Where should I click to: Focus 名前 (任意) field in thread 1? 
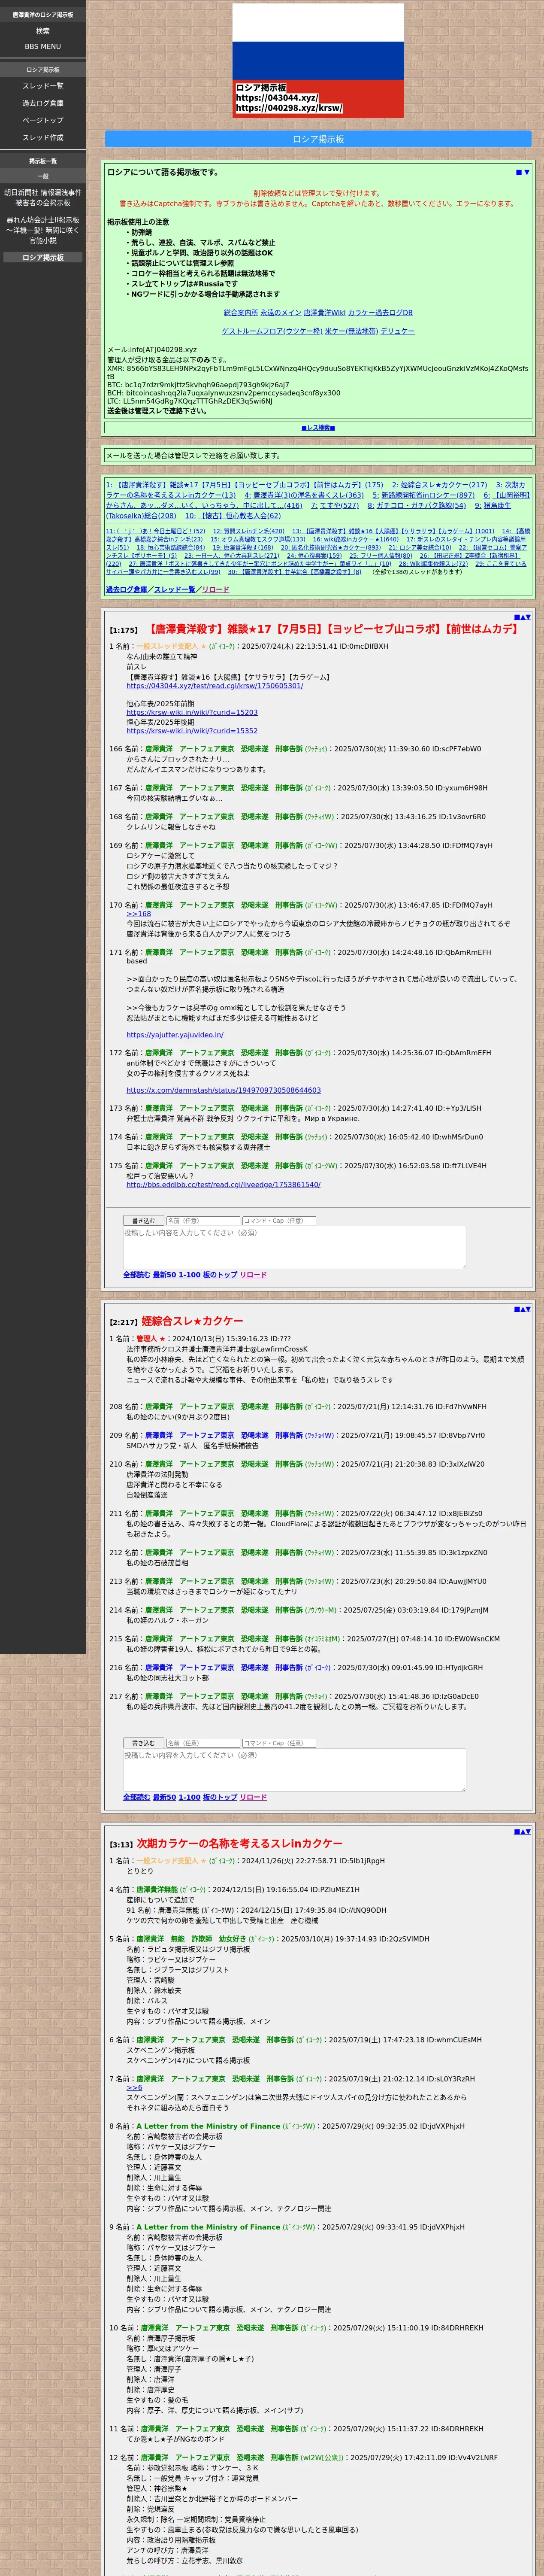tap(202, 1220)
